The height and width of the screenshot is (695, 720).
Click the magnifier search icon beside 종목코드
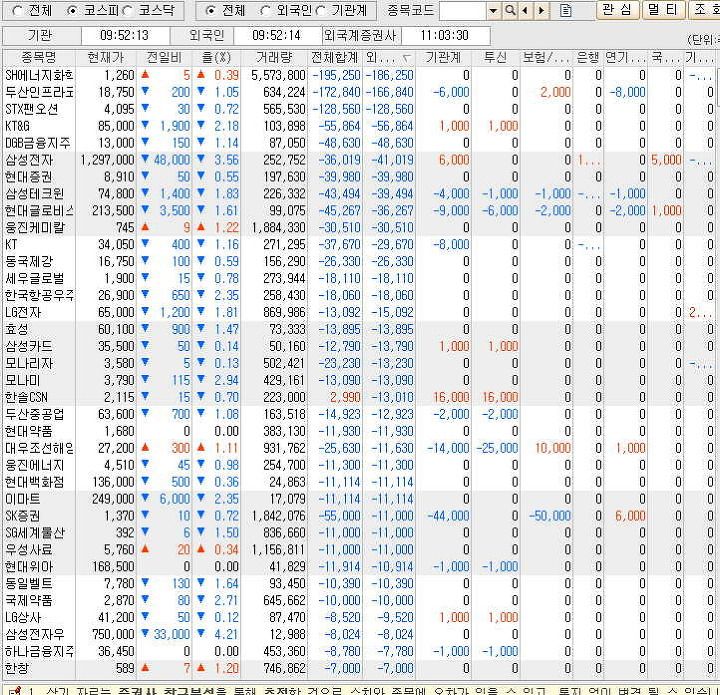pos(510,11)
